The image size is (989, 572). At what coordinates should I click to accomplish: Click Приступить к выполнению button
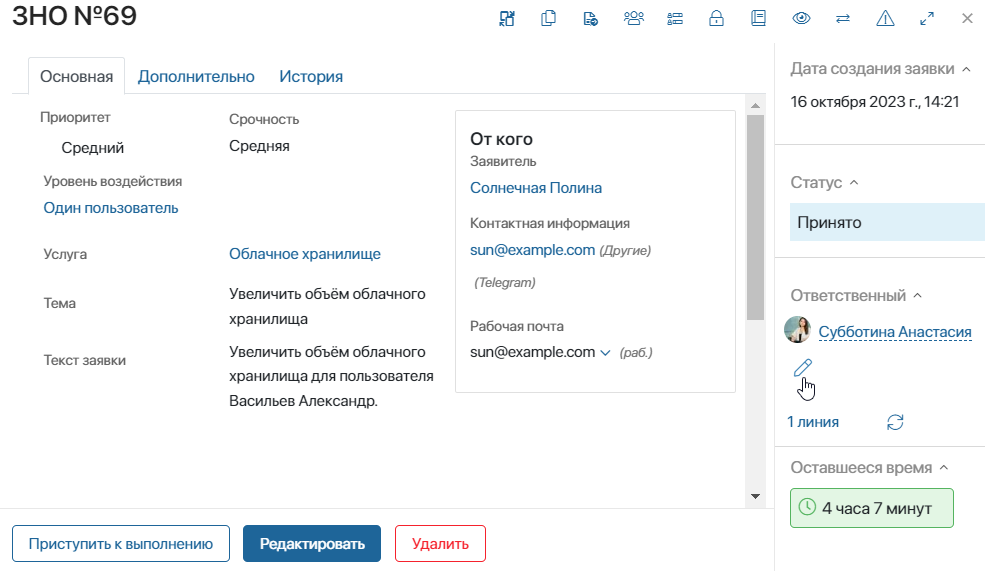coord(120,544)
